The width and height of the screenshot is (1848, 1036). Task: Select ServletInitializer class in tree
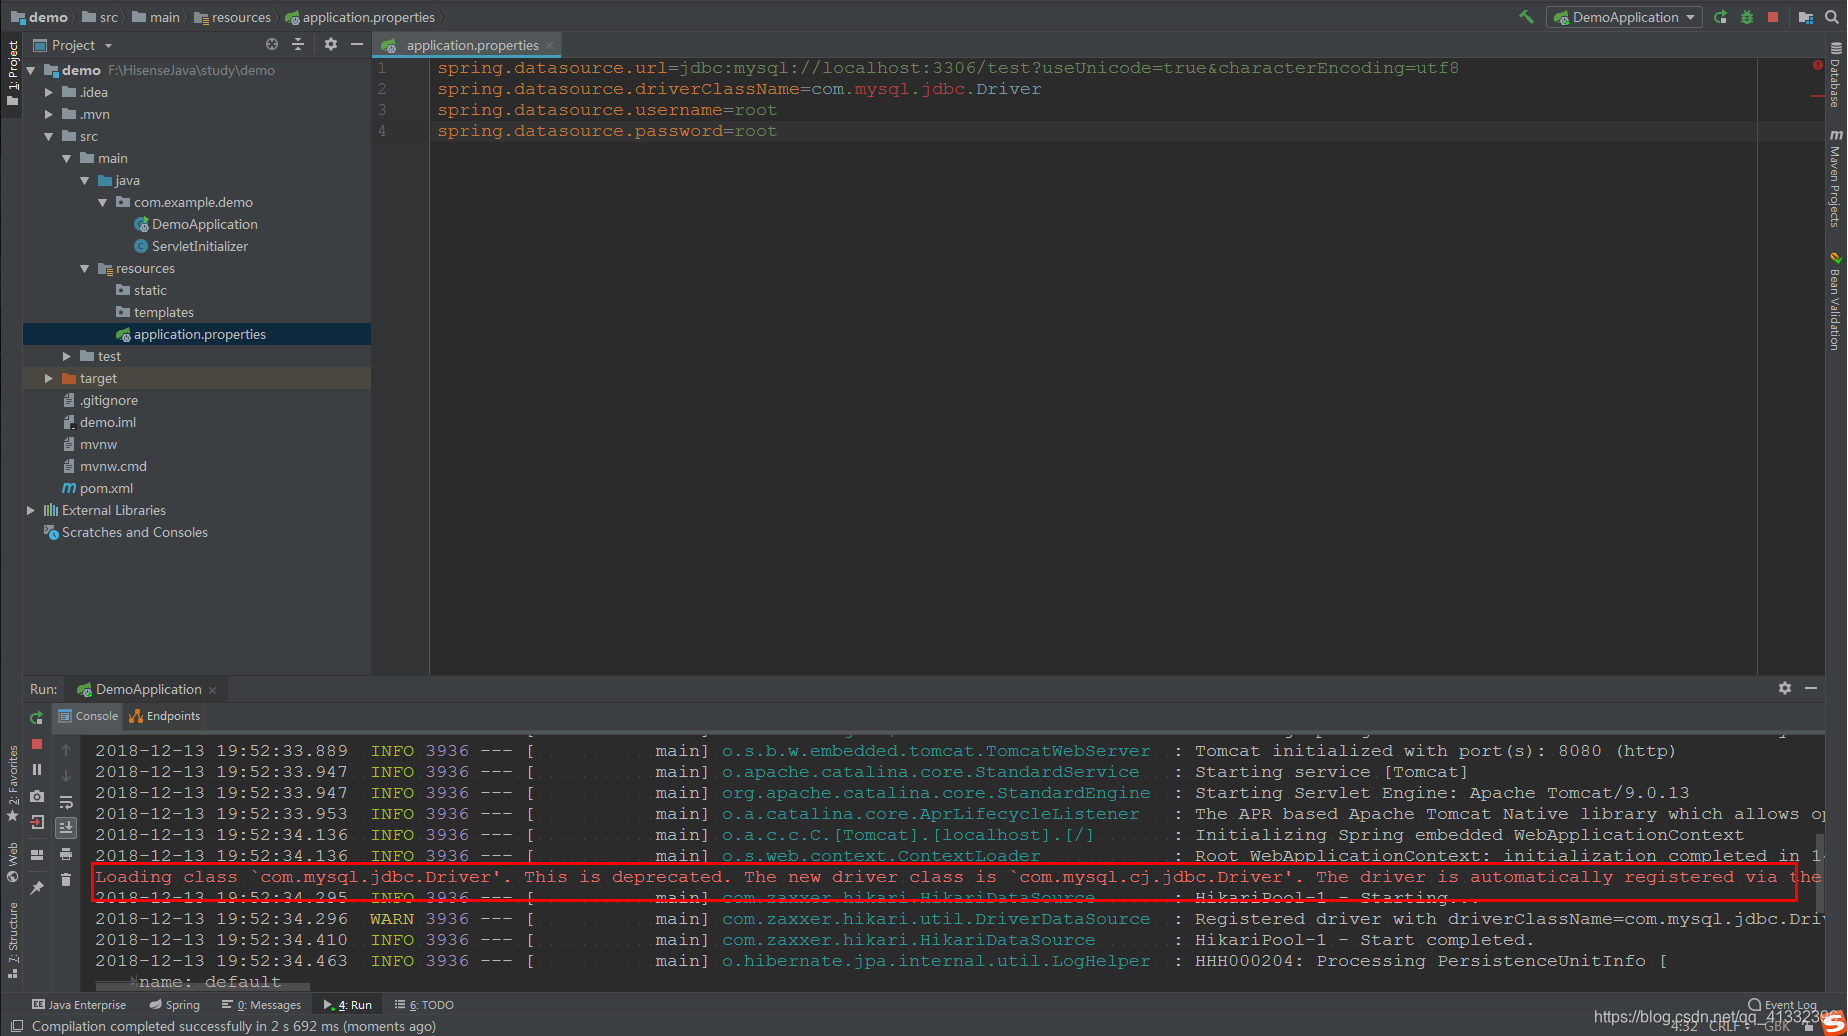click(x=199, y=246)
